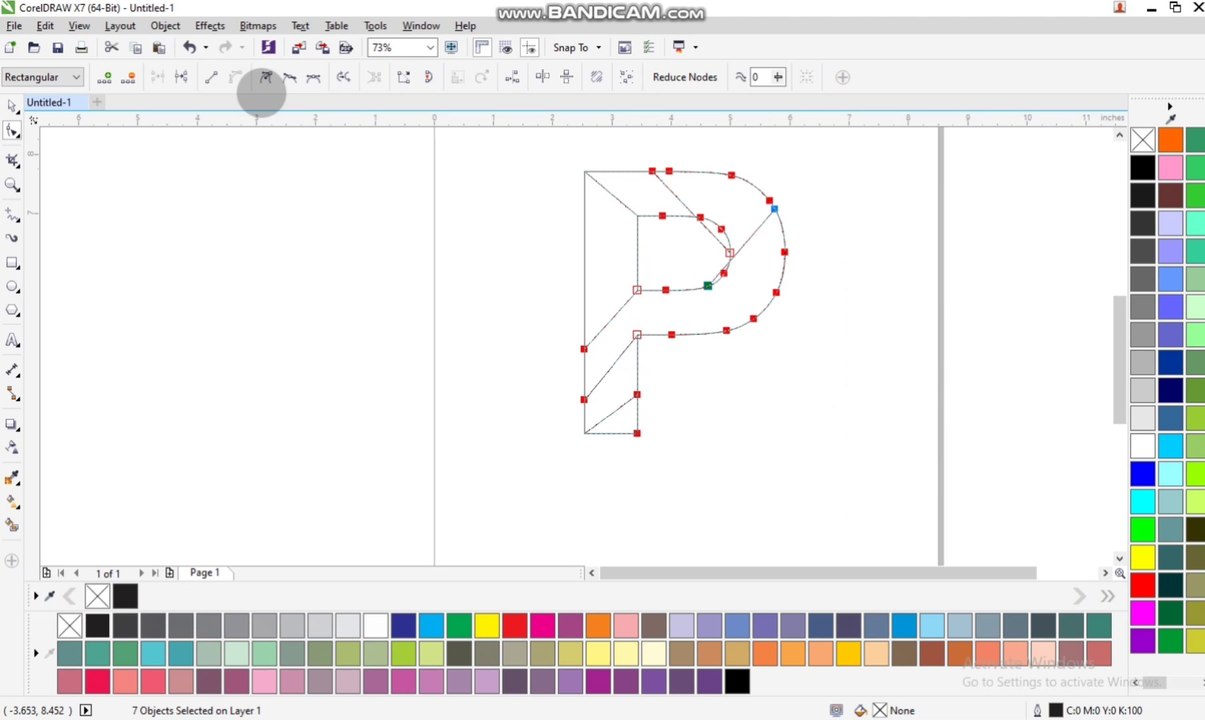Pick the orange swatch in right palette
Screen dimensions: 1205x720
pyautogui.click(x=1171, y=140)
